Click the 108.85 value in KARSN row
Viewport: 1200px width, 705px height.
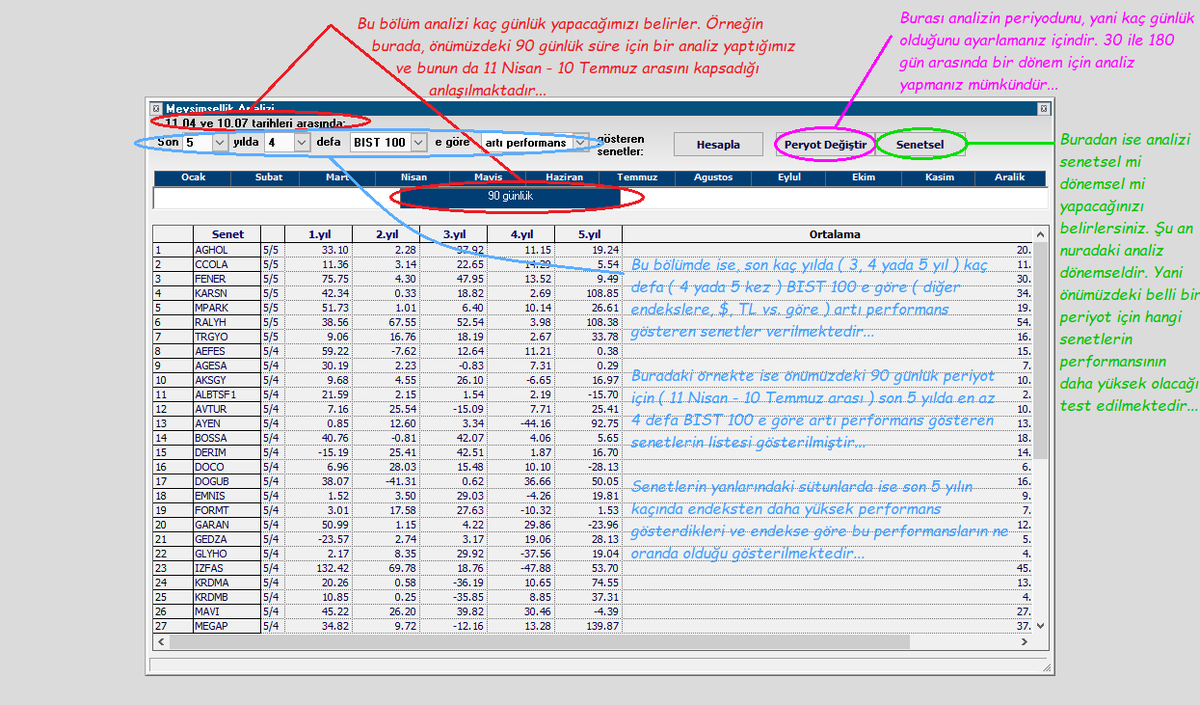601,293
